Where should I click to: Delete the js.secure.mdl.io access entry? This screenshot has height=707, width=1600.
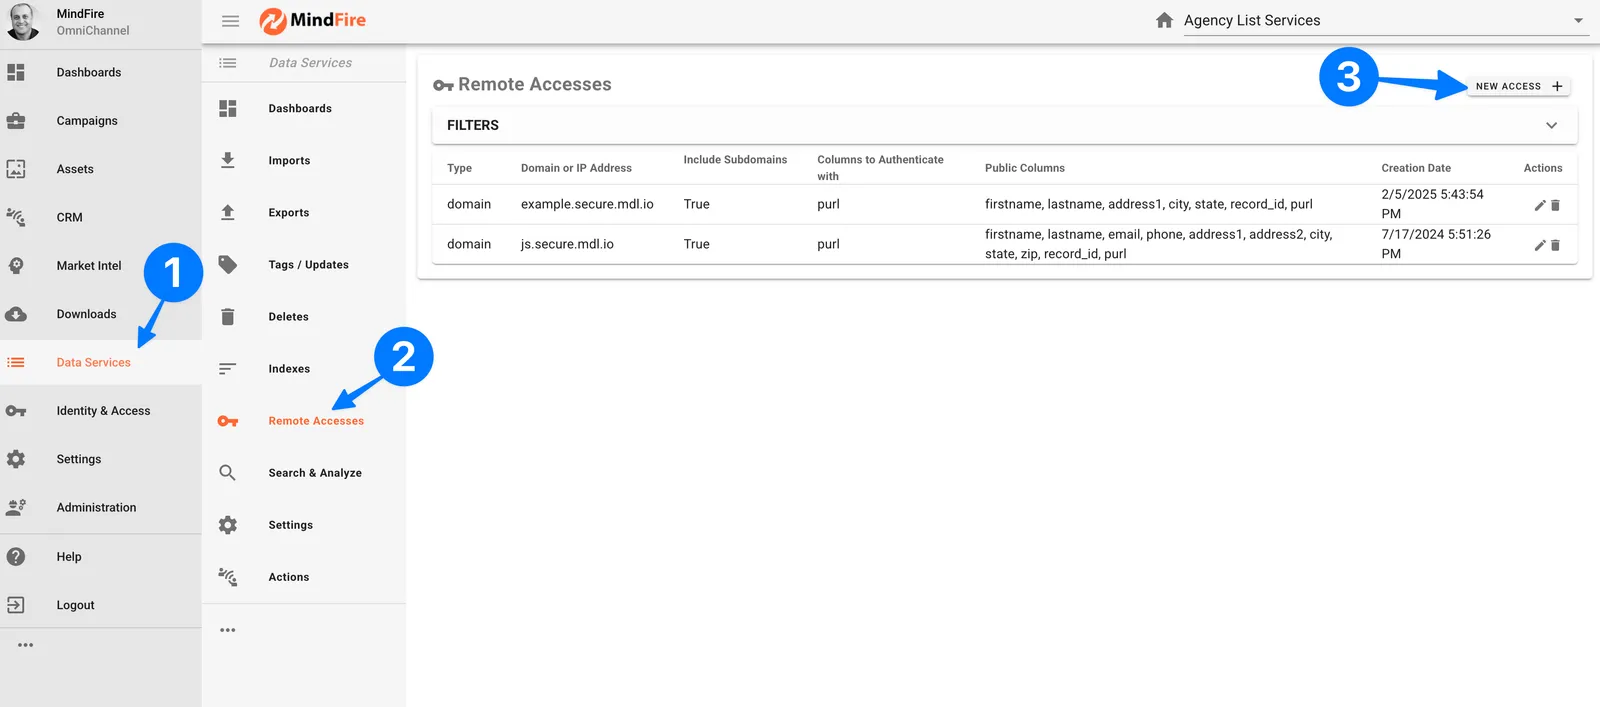pos(1555,245)
